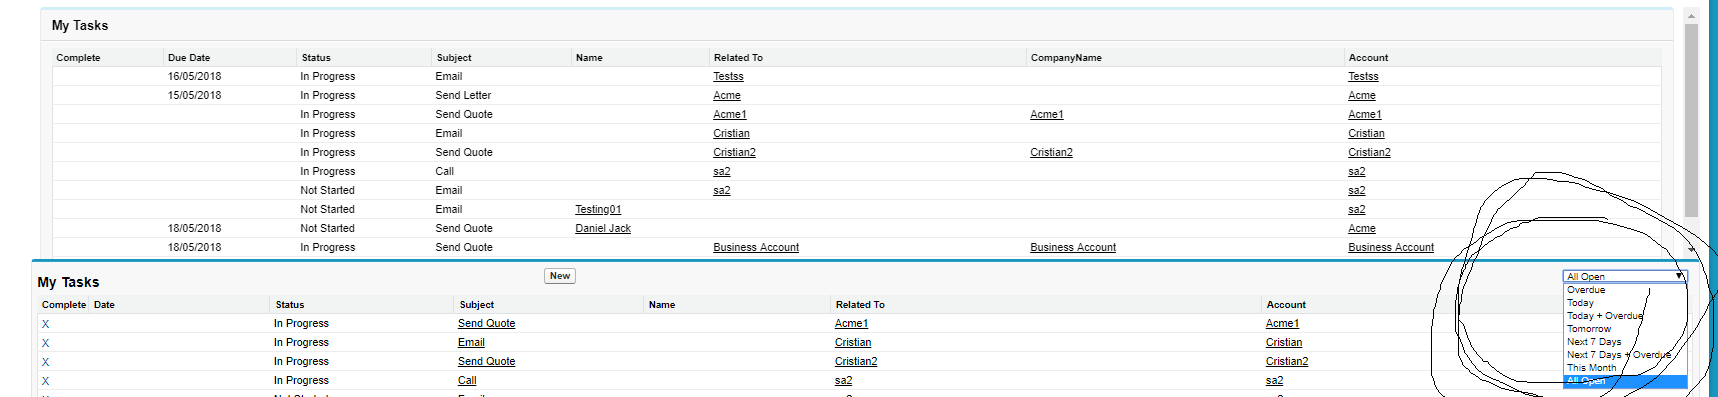Click the X complete link for Cristian task
1718x397 pixels.
click(x=45, y=343)
